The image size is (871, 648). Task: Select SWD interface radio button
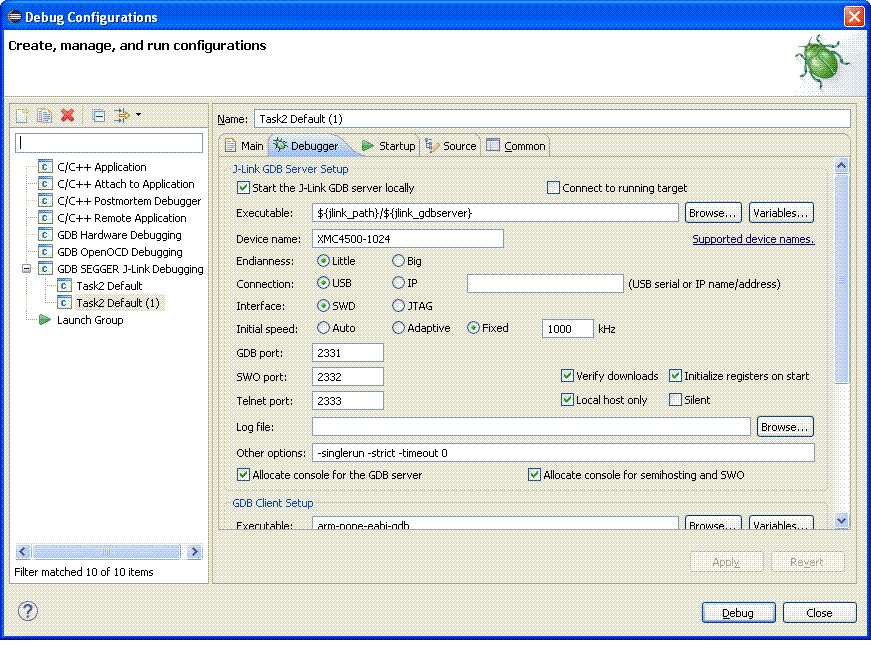(323, 305)
